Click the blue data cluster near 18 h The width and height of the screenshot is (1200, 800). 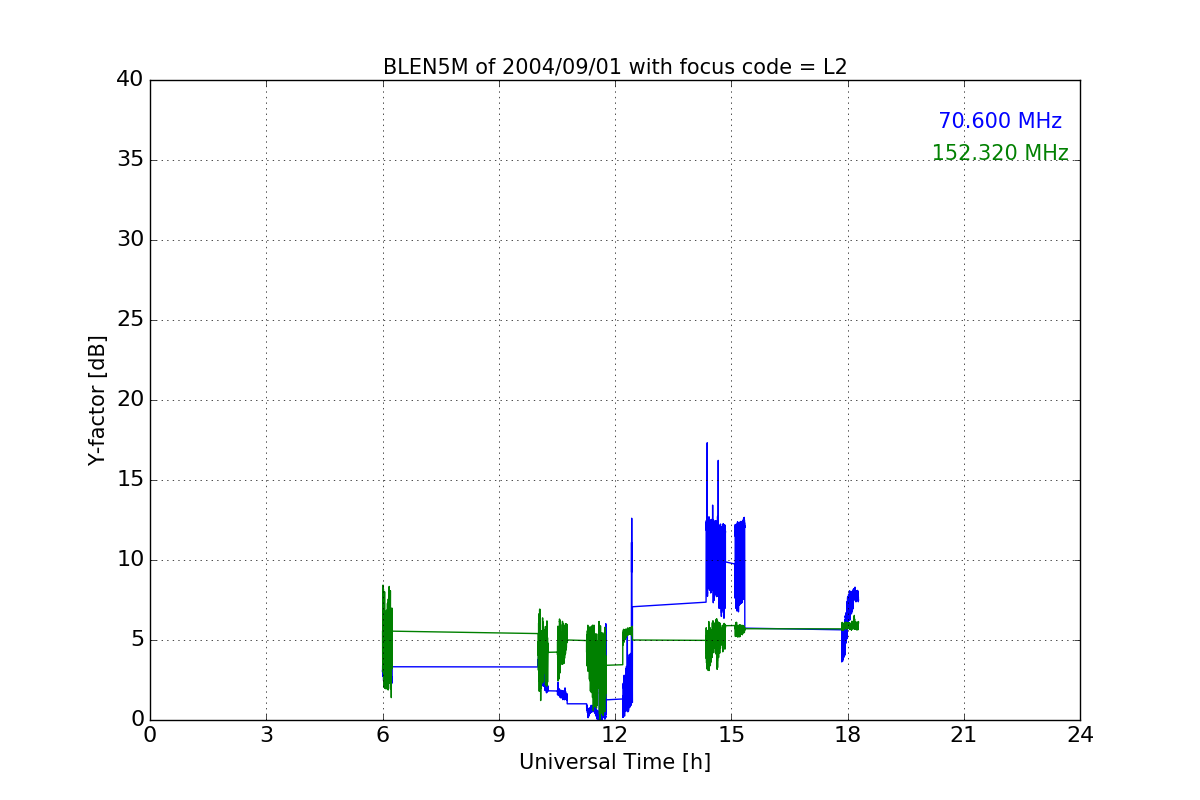pos(850,623)
